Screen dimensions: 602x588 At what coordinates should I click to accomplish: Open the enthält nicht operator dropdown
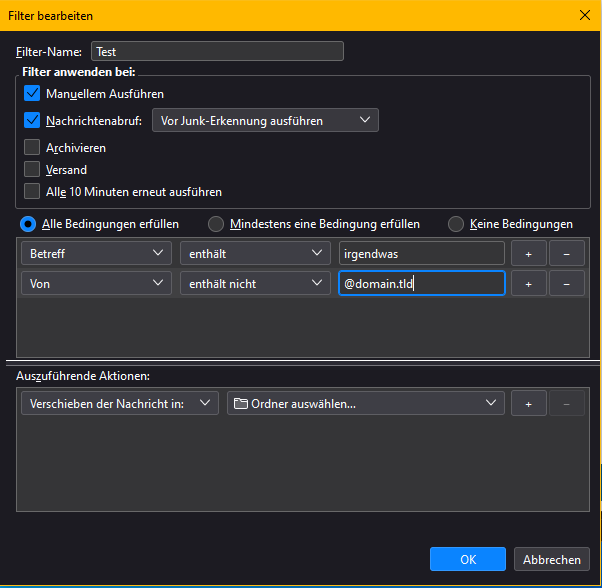(254, 284)
